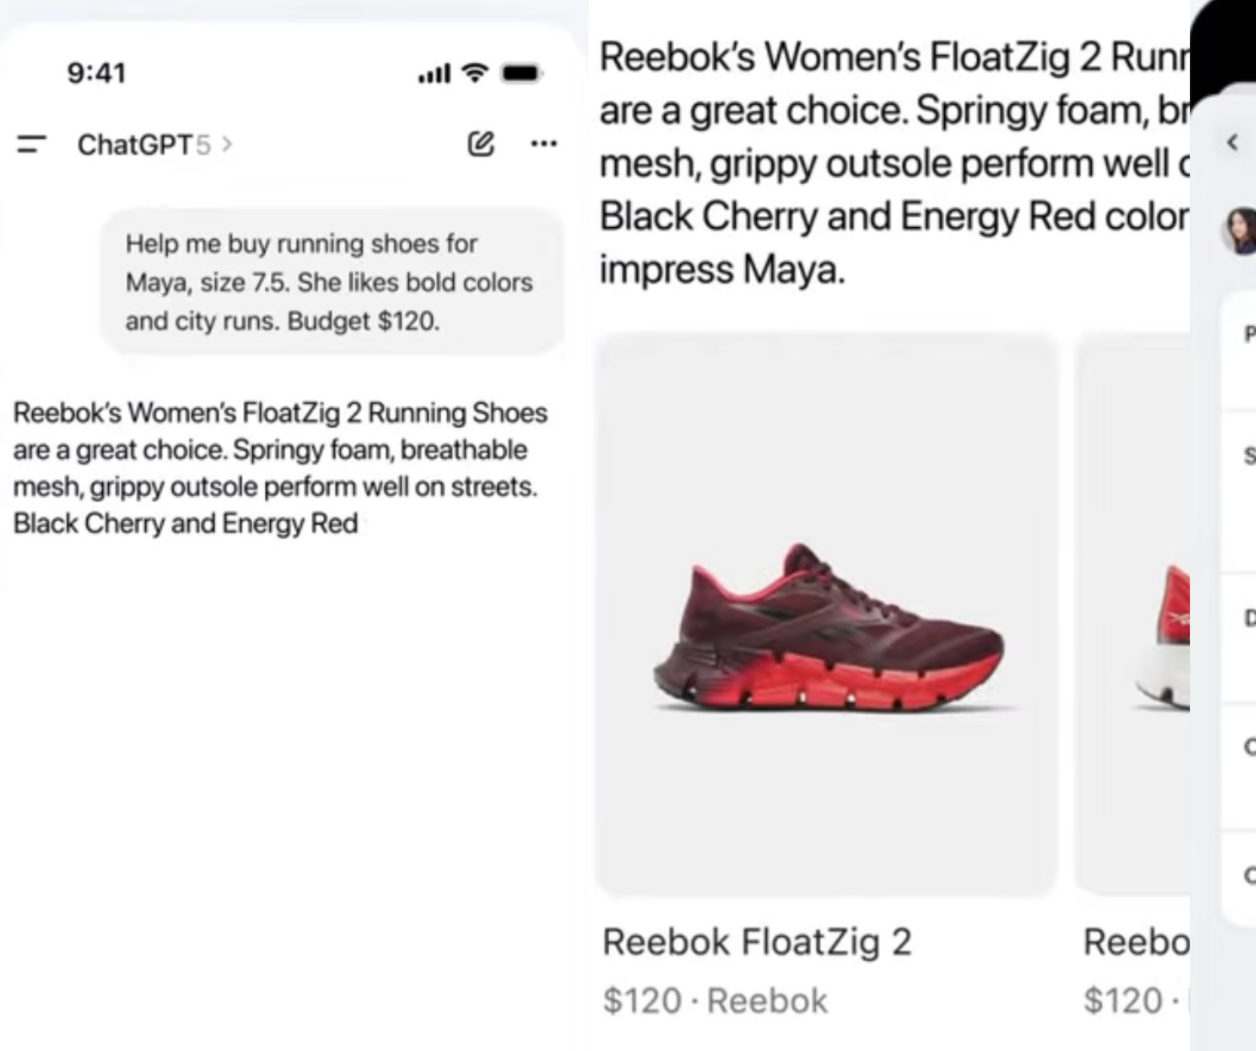
Task: Click the $120 · Reebok price line
Action: click(x=715, y=1001)
